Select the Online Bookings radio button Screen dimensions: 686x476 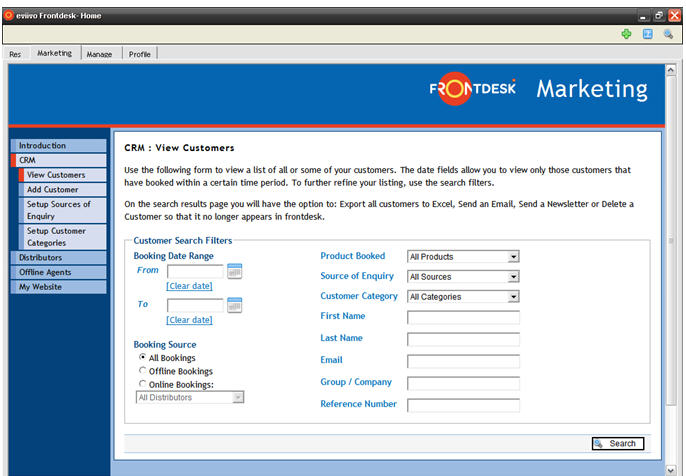(142, 384)
